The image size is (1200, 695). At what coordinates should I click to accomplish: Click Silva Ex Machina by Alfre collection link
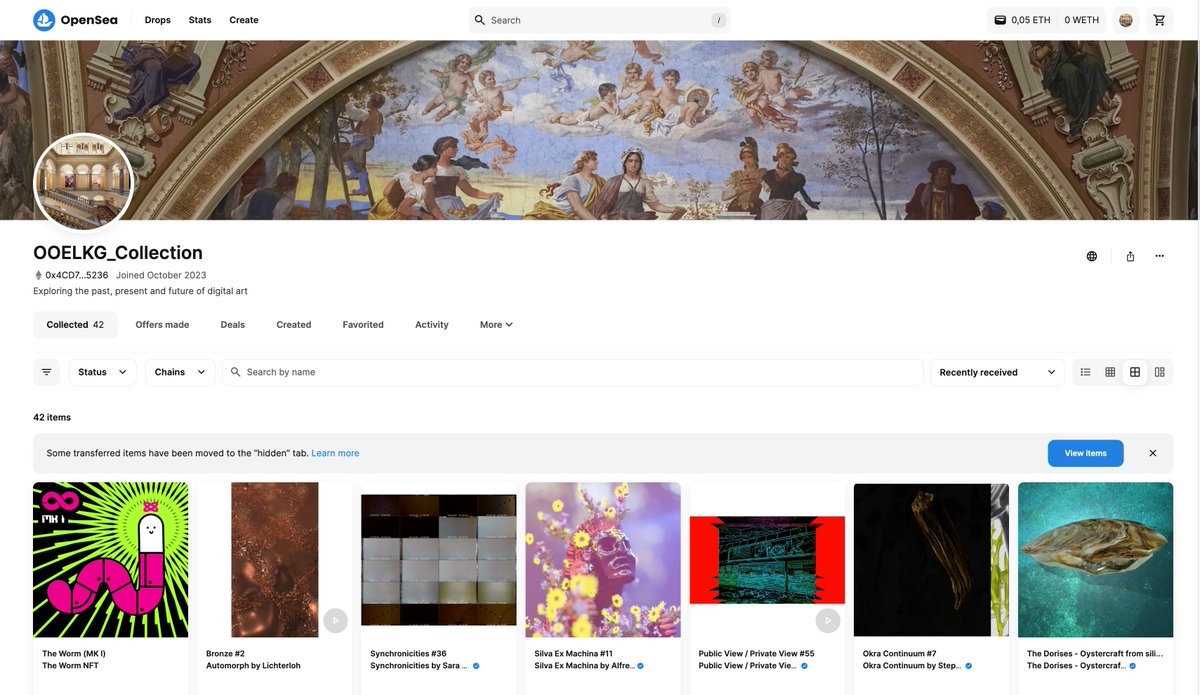click(583, 666)
